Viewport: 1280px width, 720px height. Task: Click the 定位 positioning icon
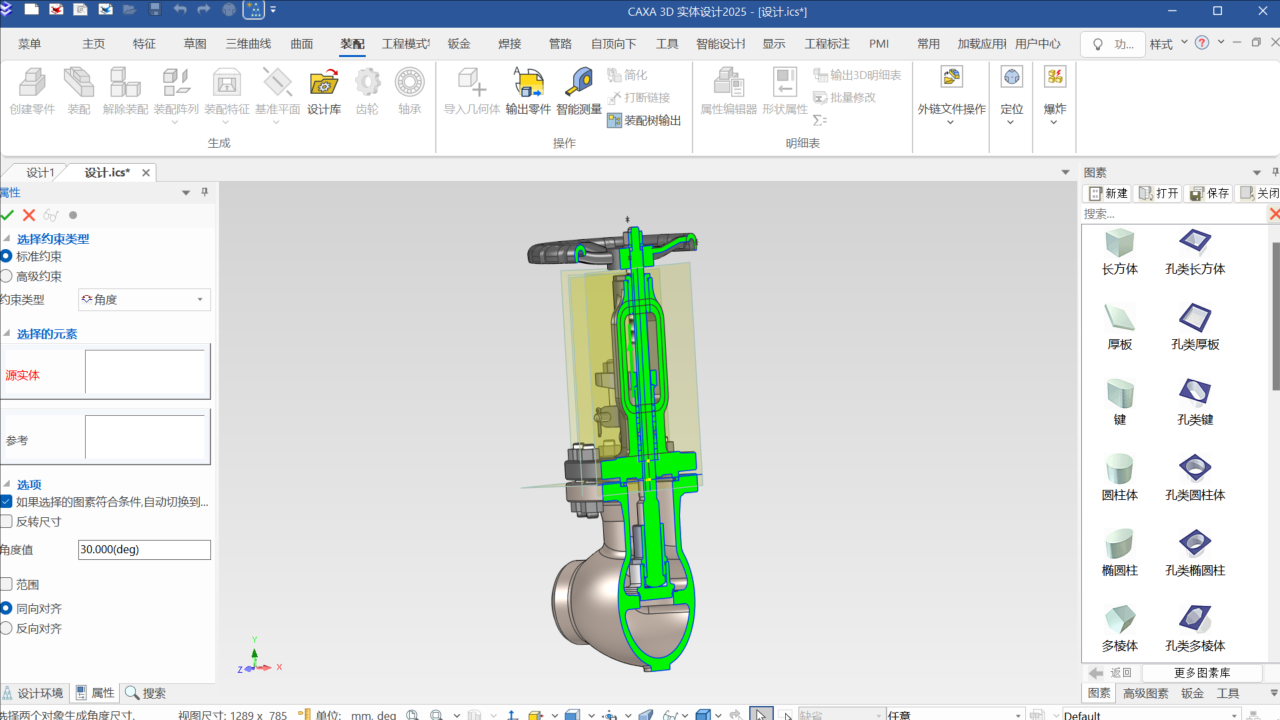point(1011,78)
